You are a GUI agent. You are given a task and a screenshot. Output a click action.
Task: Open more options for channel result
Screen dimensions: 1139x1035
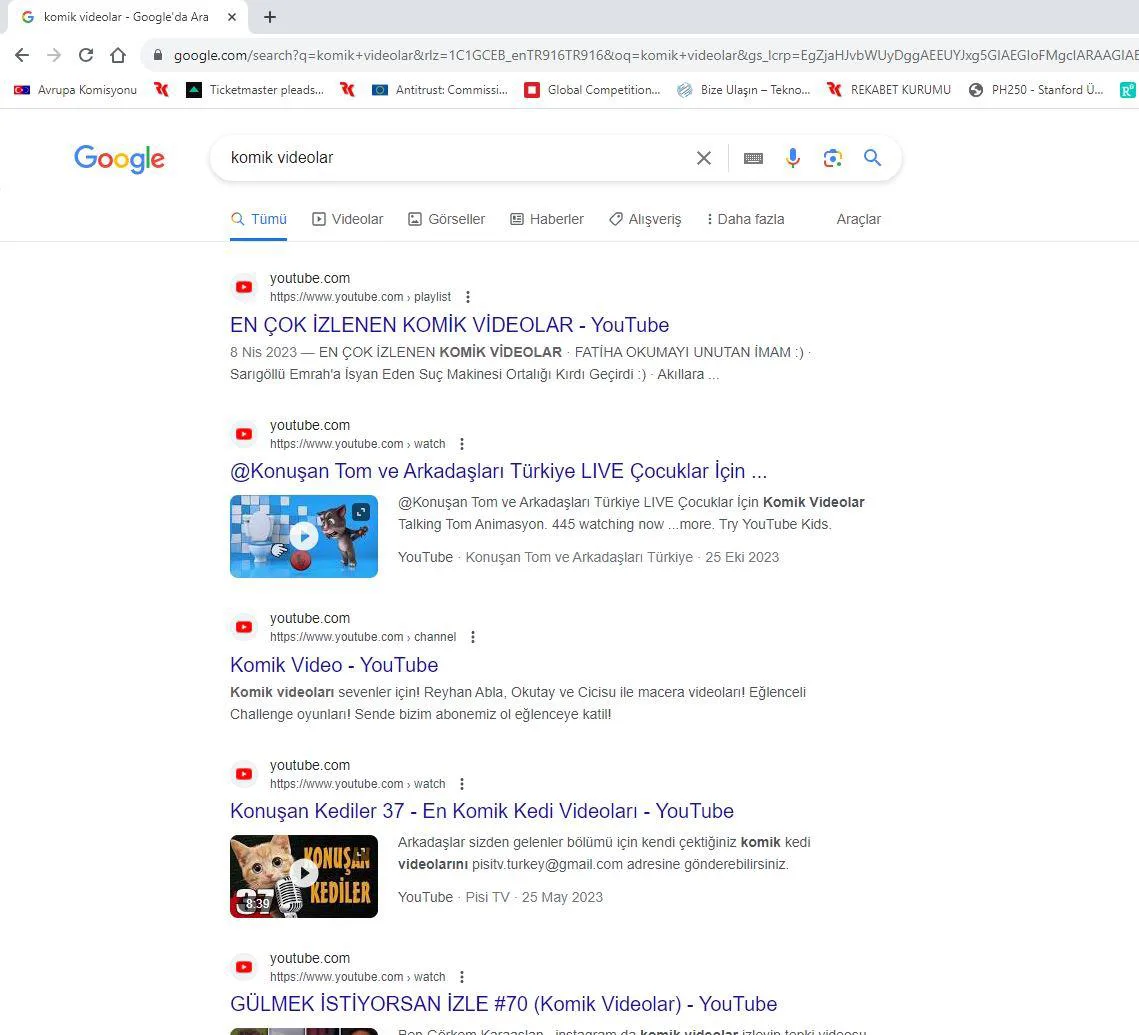click(473, 637)
